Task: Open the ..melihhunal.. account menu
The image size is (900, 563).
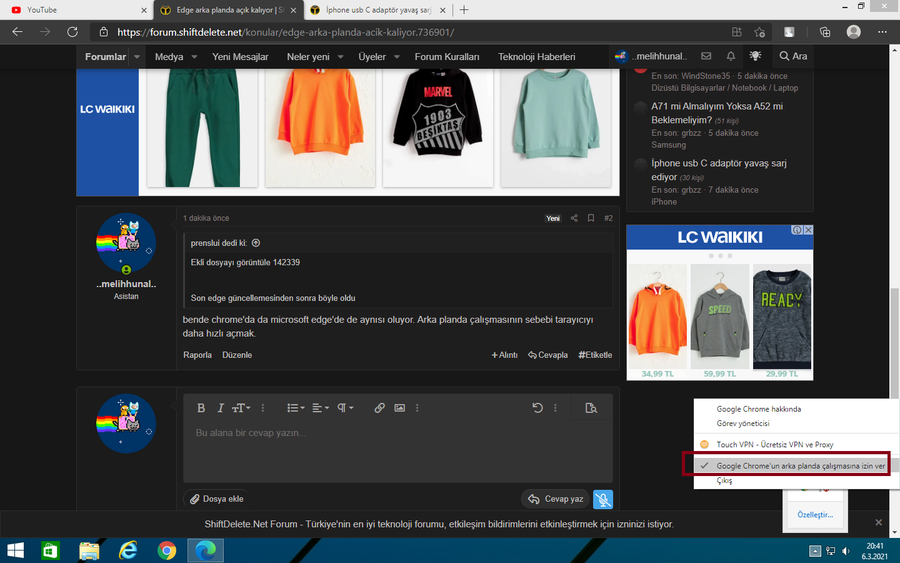Action: coord(651,56)
